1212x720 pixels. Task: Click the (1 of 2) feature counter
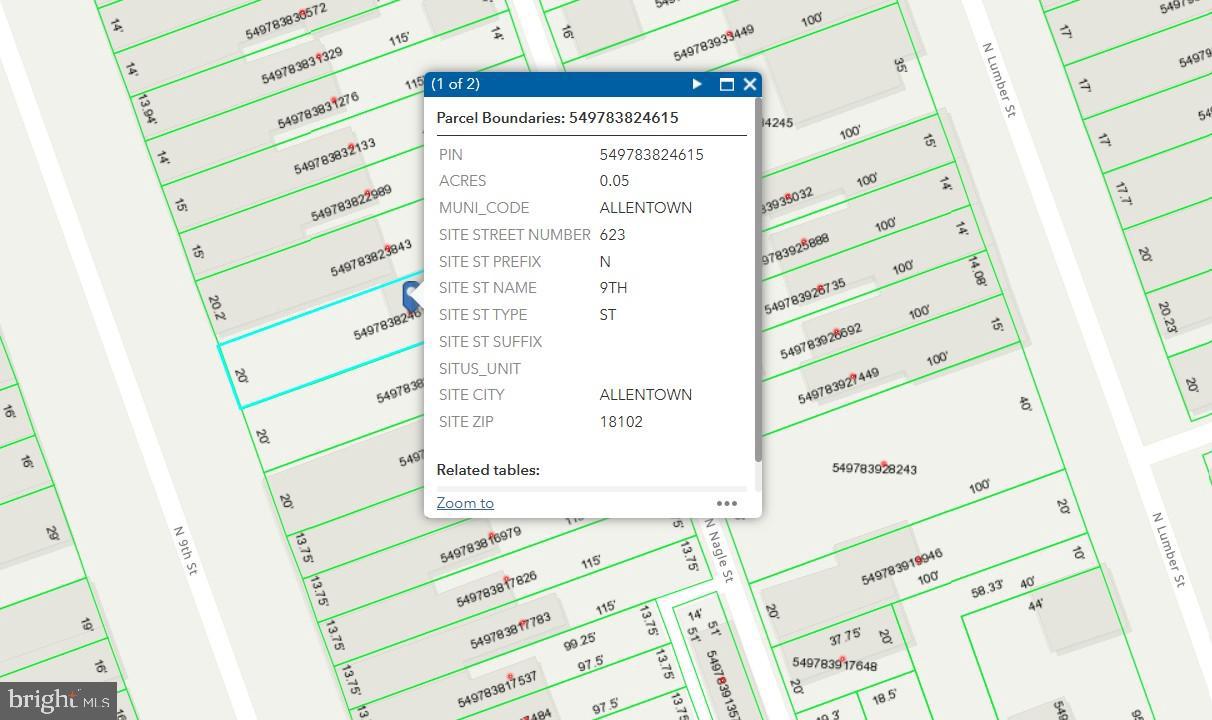tap(456, 84)
